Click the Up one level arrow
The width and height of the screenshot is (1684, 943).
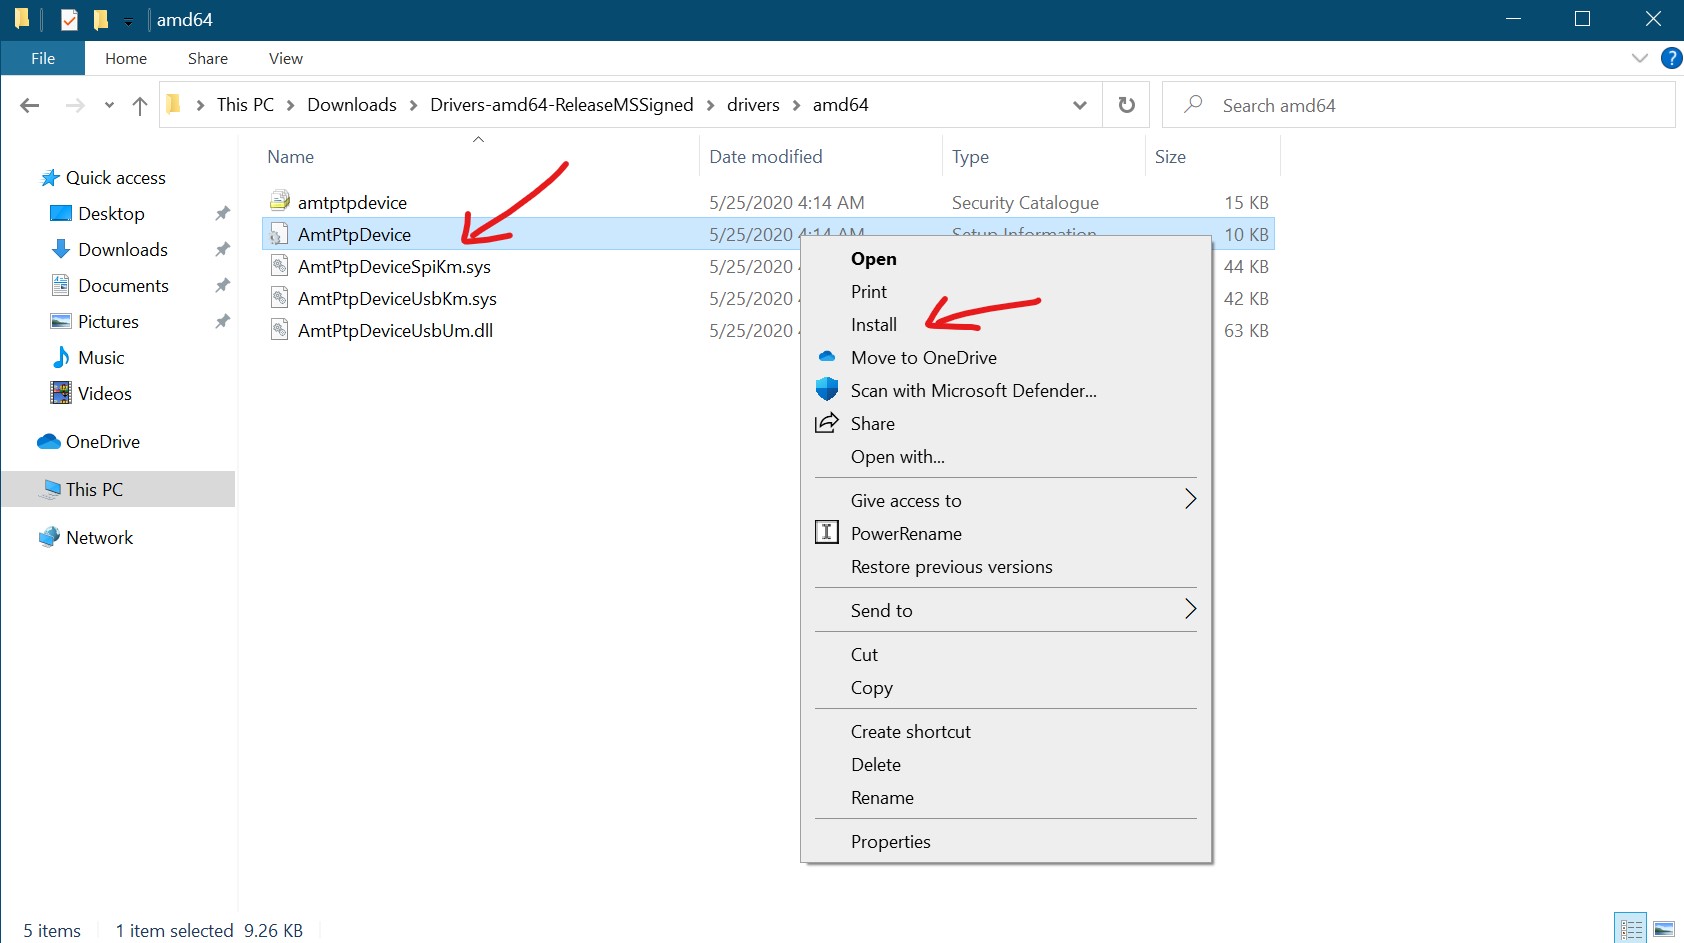coord(140,106)
